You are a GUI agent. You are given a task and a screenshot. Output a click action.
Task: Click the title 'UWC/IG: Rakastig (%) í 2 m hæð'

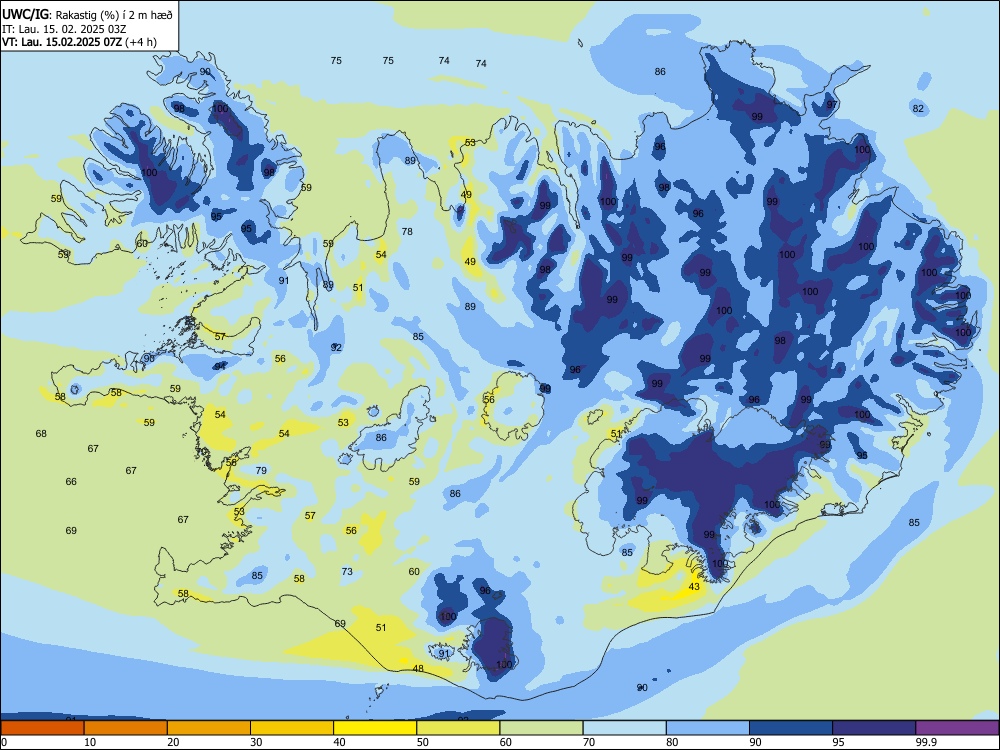pyautogui.click(x=87, y=14)
